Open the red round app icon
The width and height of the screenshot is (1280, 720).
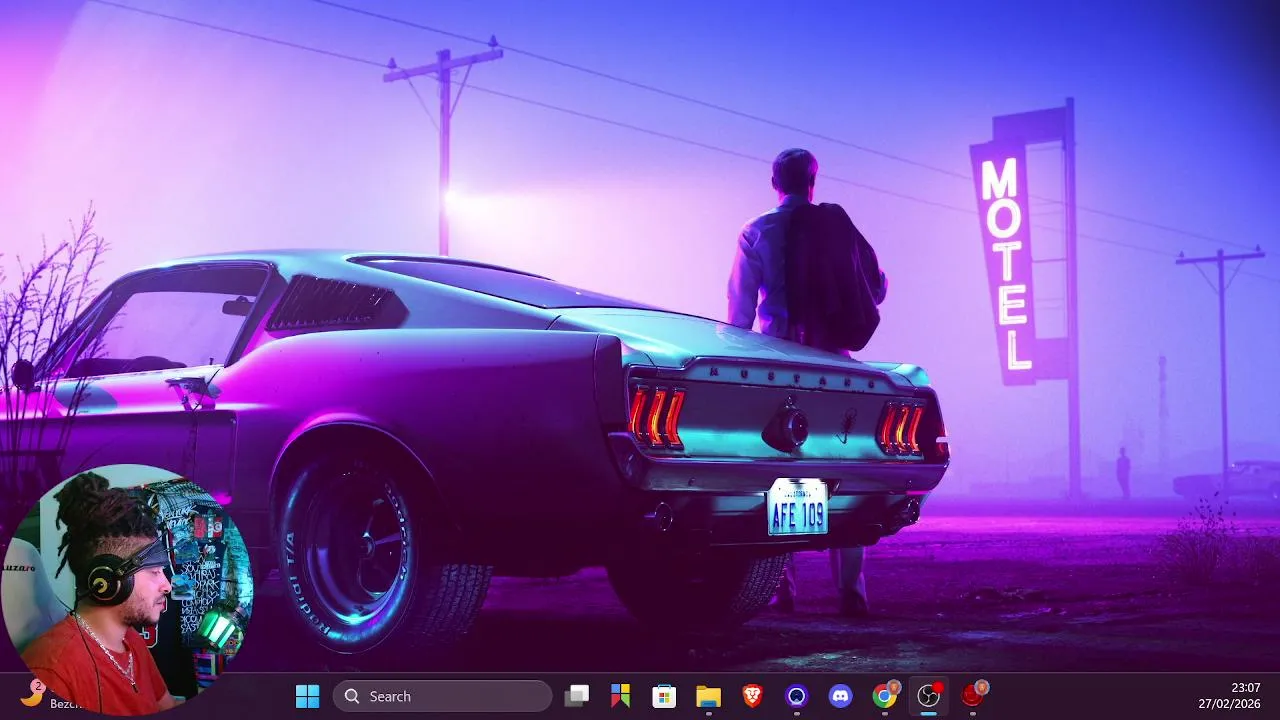coord(973,696)
